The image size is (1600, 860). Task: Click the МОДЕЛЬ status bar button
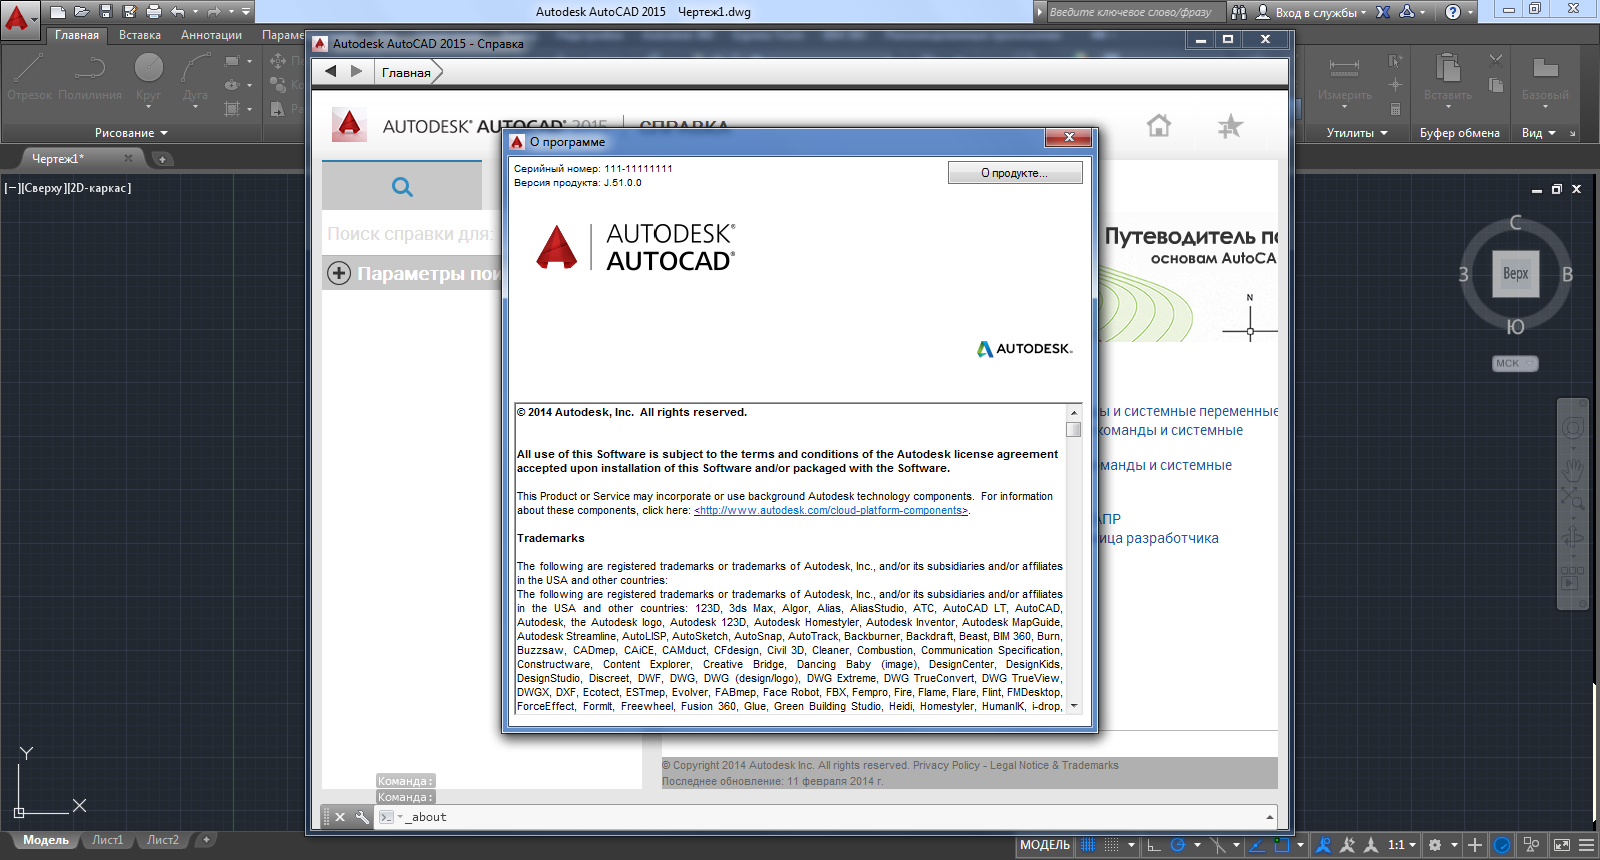pyautogui.click(x=1045, y=845)
